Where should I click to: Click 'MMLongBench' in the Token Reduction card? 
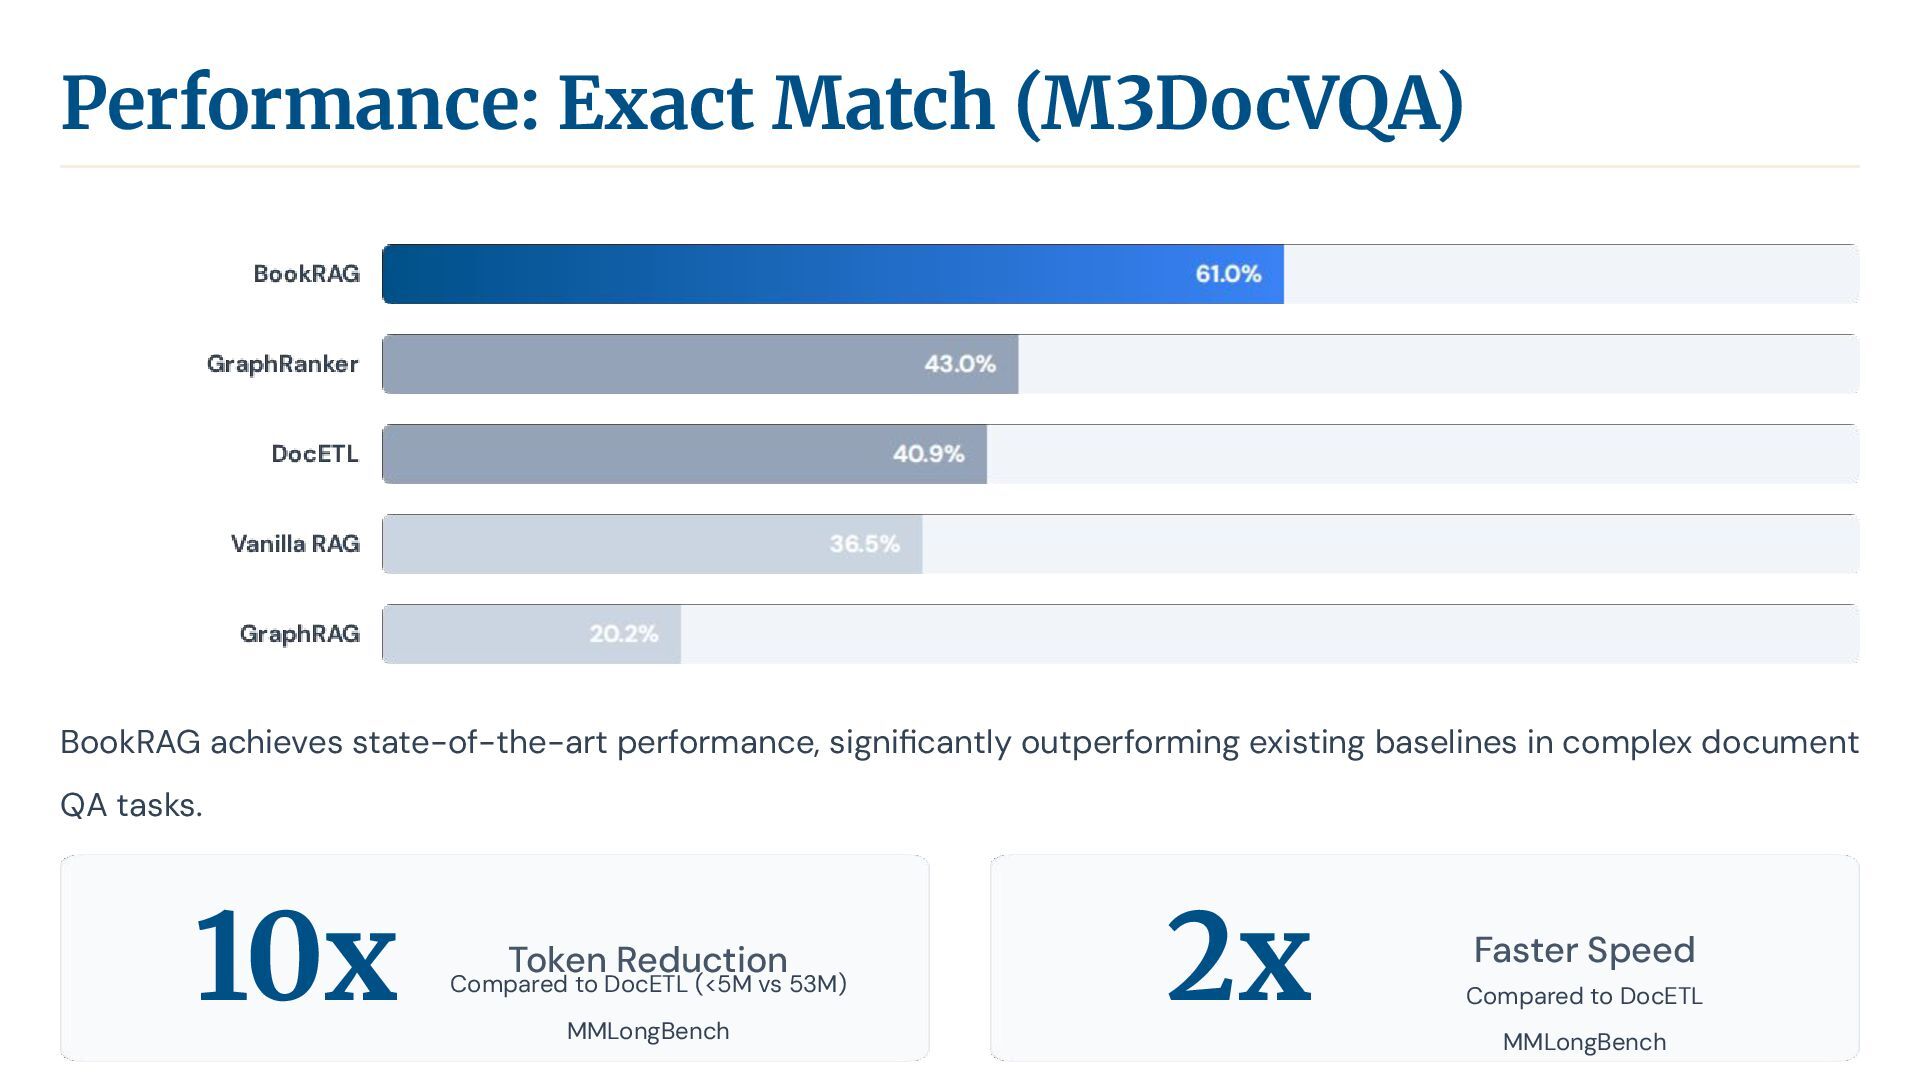tap(648, 1031)
